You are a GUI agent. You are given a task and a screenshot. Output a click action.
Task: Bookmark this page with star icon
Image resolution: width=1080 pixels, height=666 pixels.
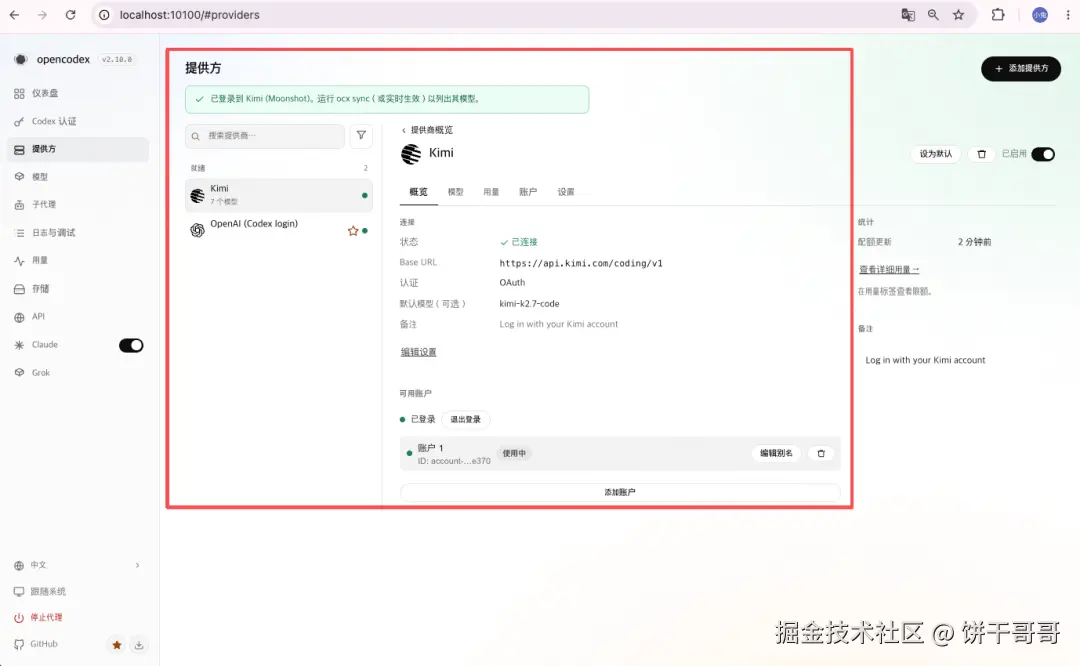[x=958, y=14]
